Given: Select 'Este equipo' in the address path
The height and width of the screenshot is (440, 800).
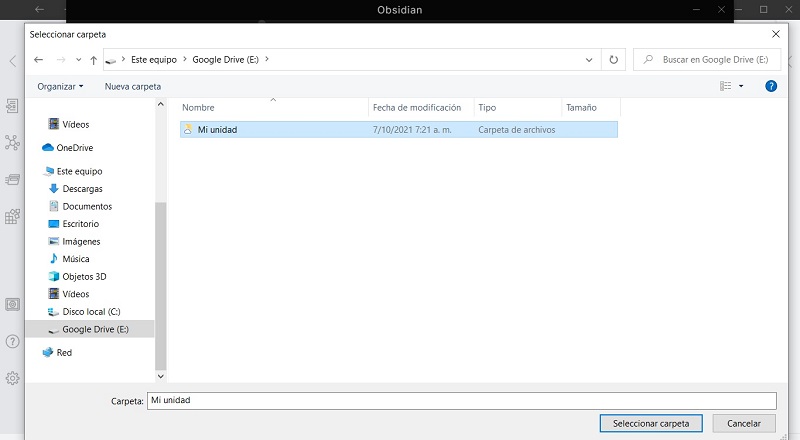Looking at the screenshot, I should click(x=154, y=60).
